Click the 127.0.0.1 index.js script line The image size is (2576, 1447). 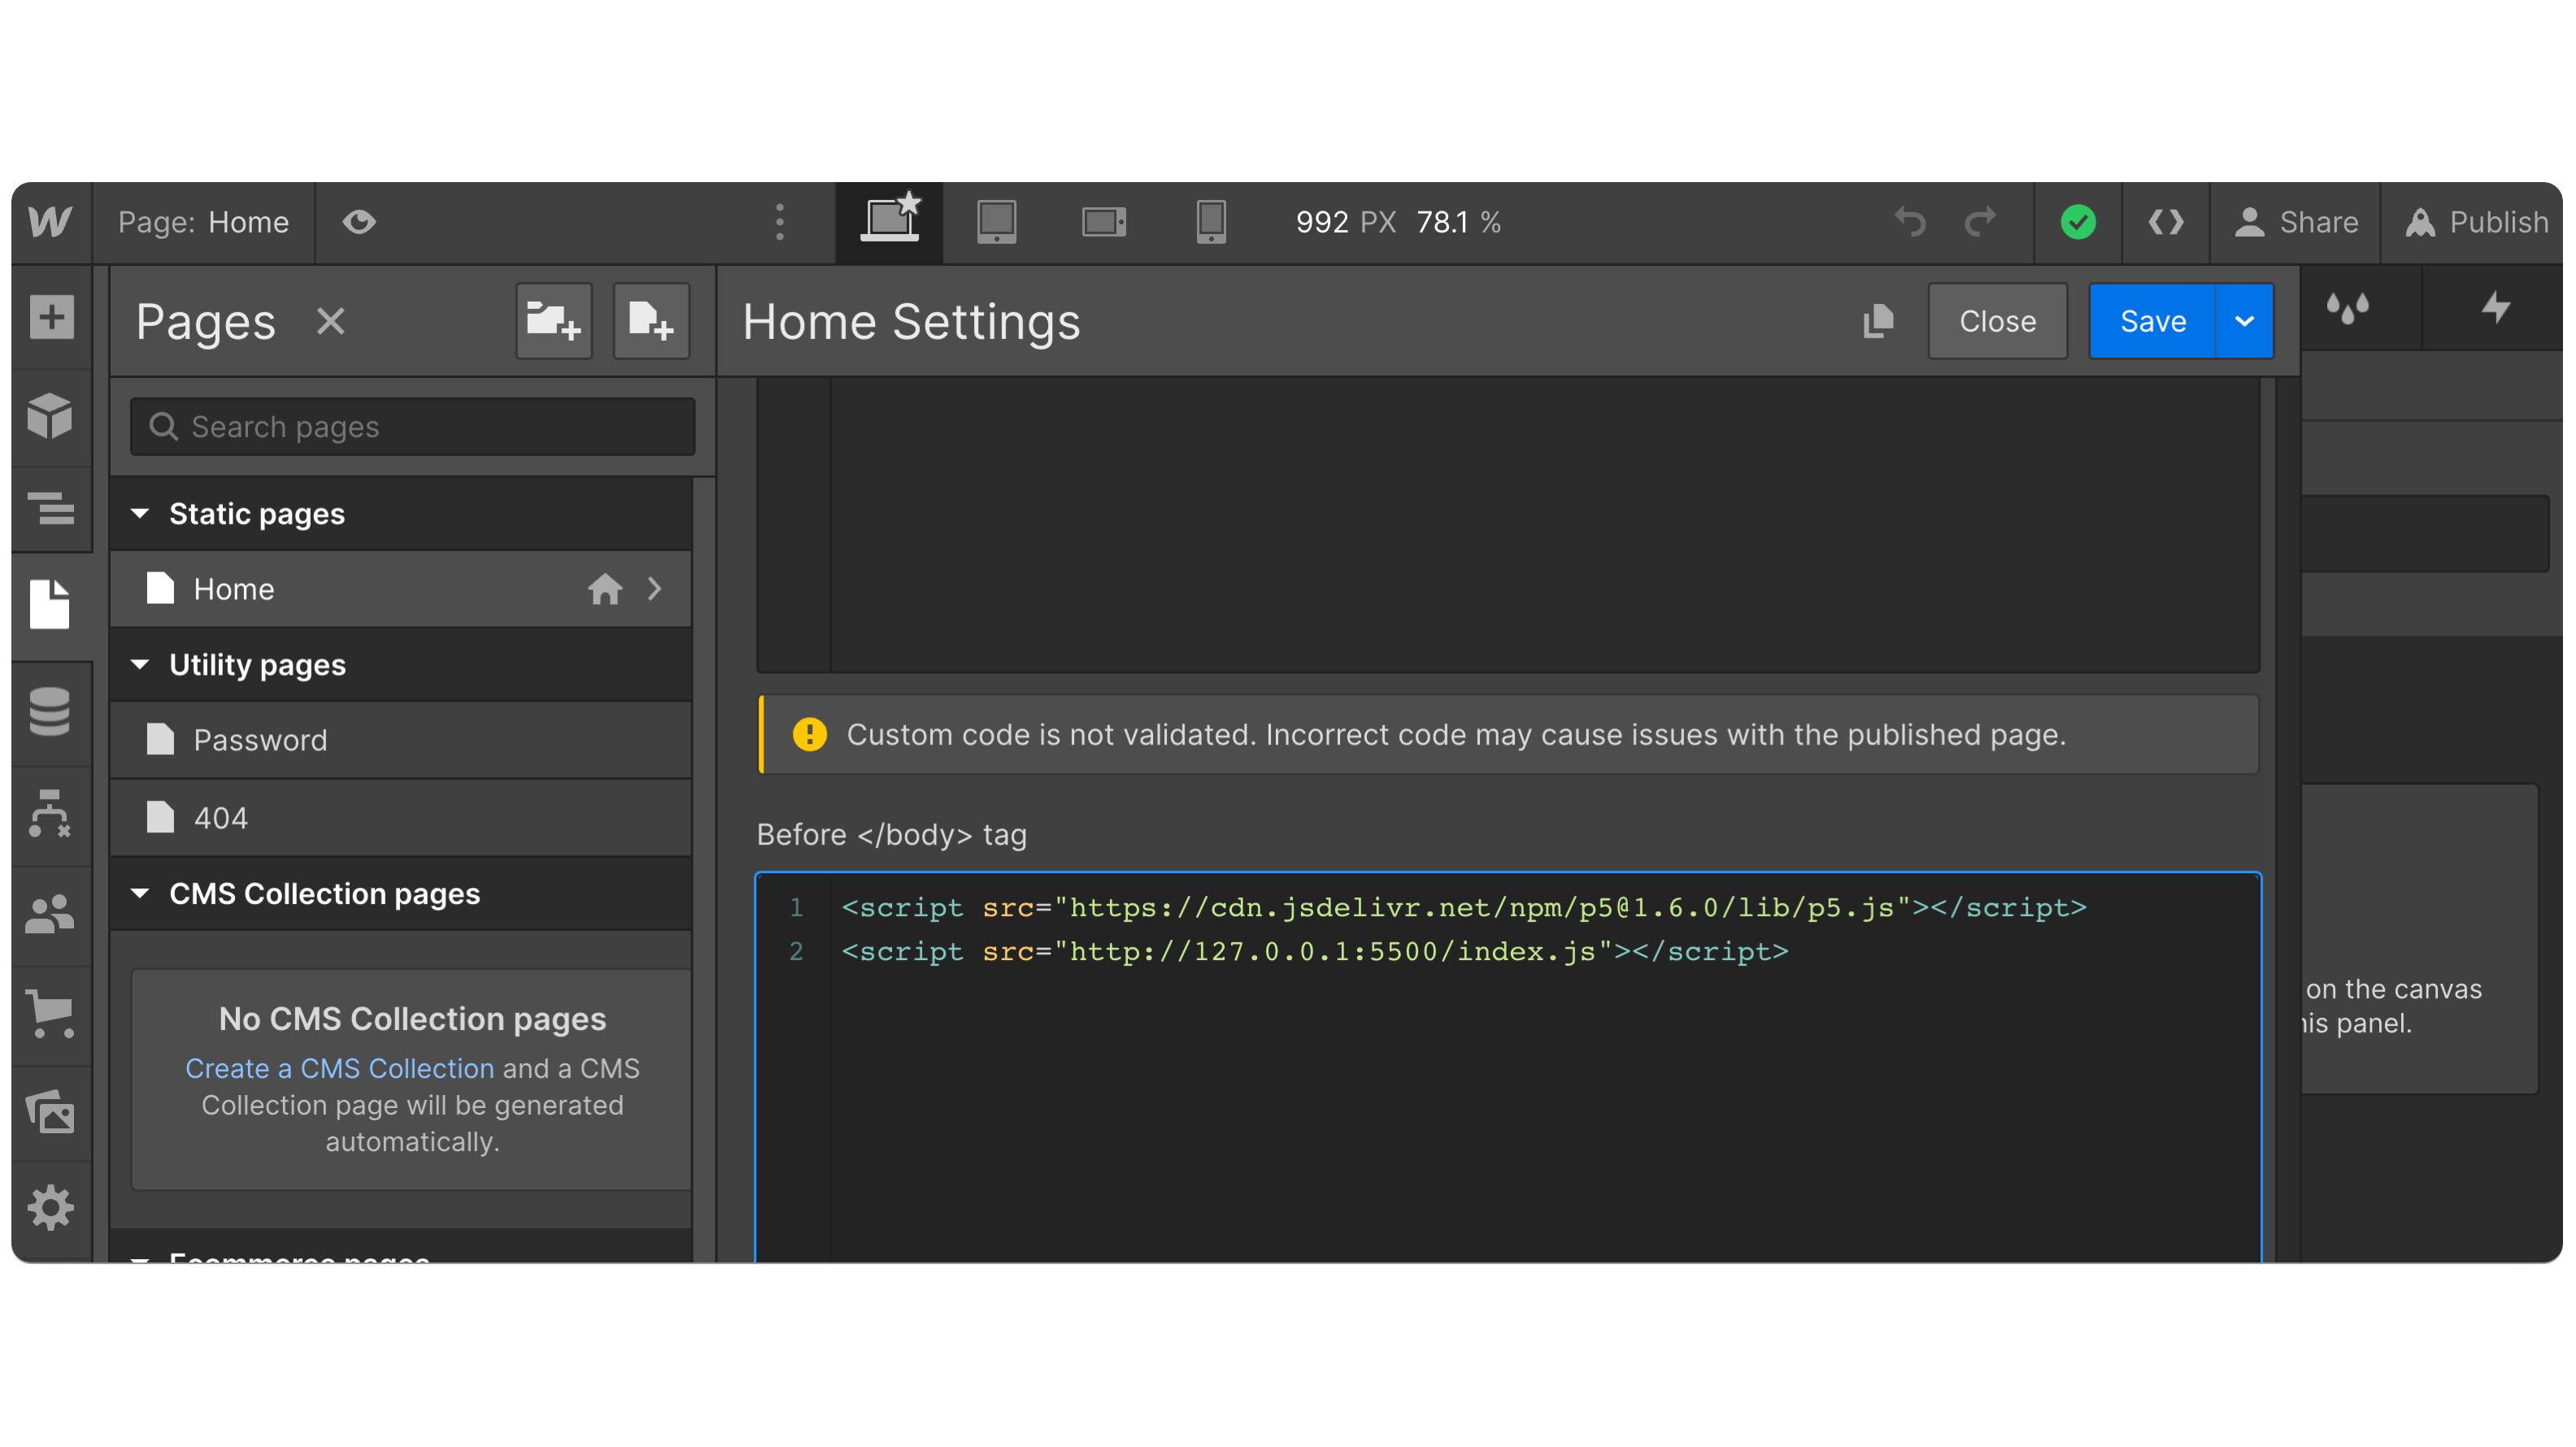pos(1314,951)
